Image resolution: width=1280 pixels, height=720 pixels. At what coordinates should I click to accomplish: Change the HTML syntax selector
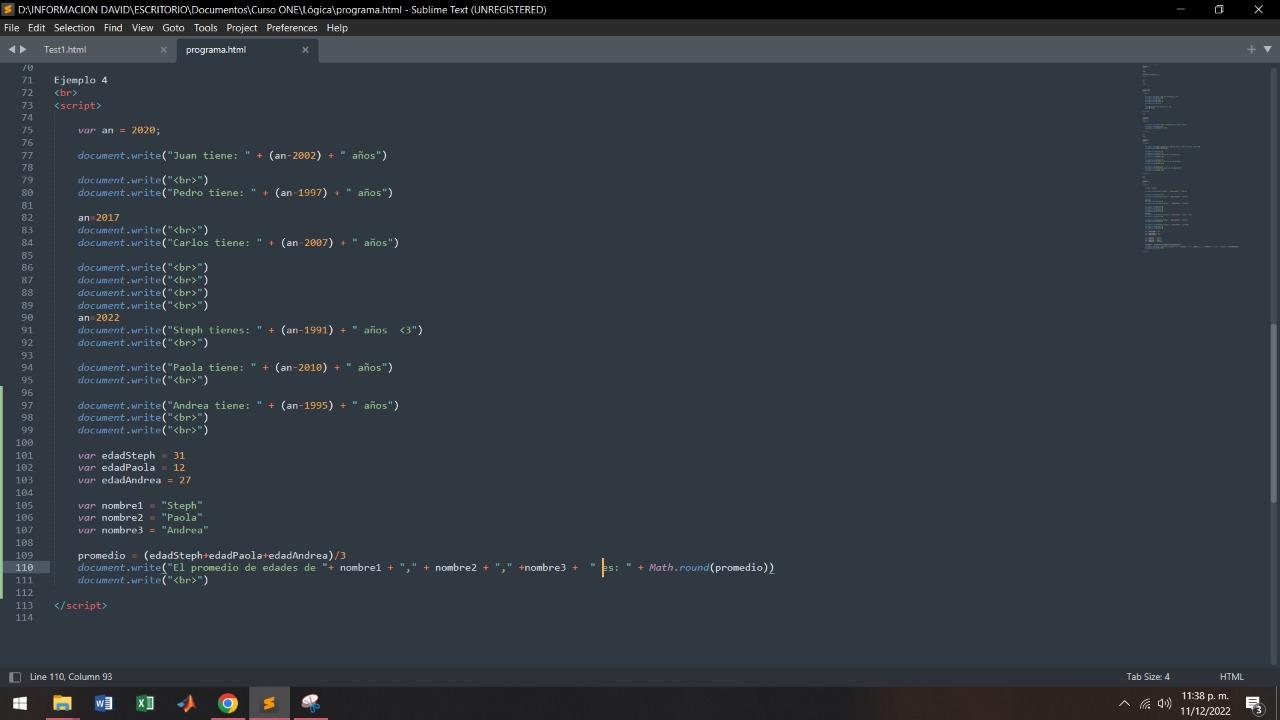[1231, 677]
